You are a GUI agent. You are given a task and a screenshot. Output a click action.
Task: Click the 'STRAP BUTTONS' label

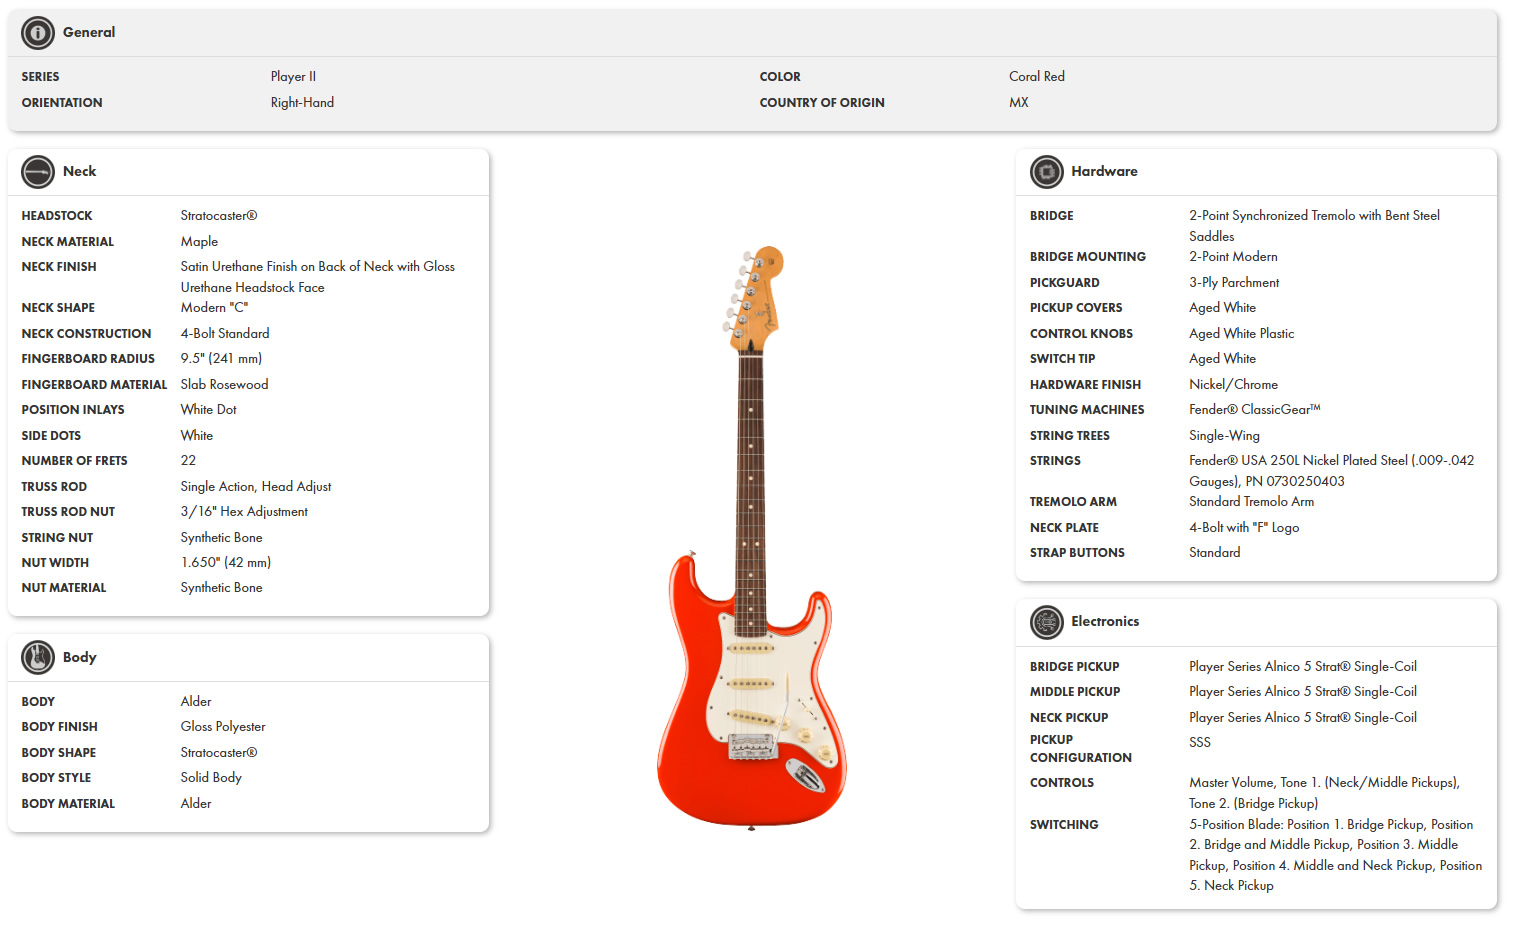click(x=1077, y=552)
